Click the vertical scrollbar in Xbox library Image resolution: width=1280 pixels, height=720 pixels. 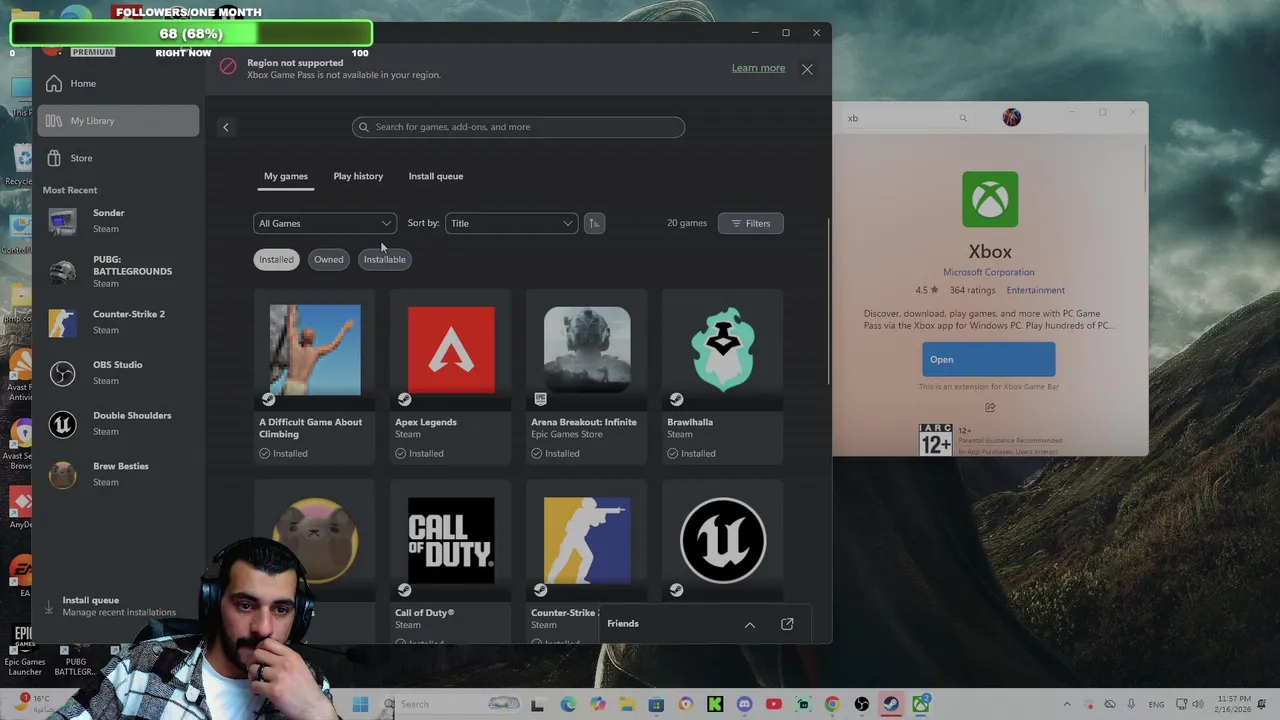pyautogui.click(x=829, y=300)
